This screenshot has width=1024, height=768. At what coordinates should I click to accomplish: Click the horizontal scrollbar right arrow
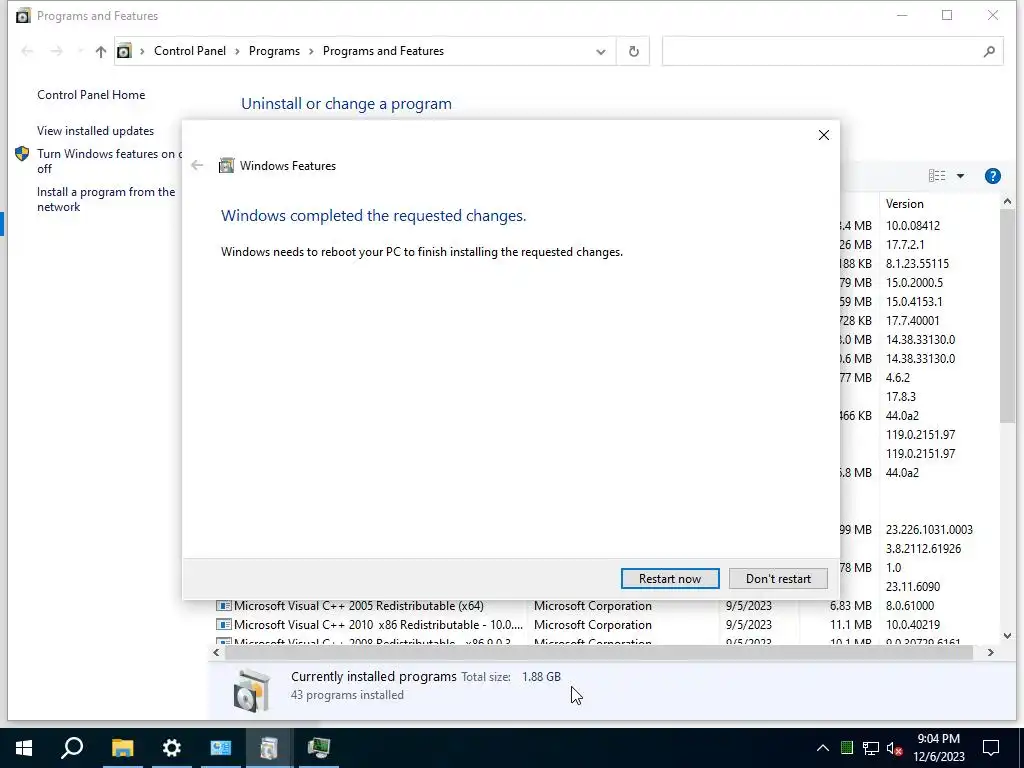[x=990, y=652]
